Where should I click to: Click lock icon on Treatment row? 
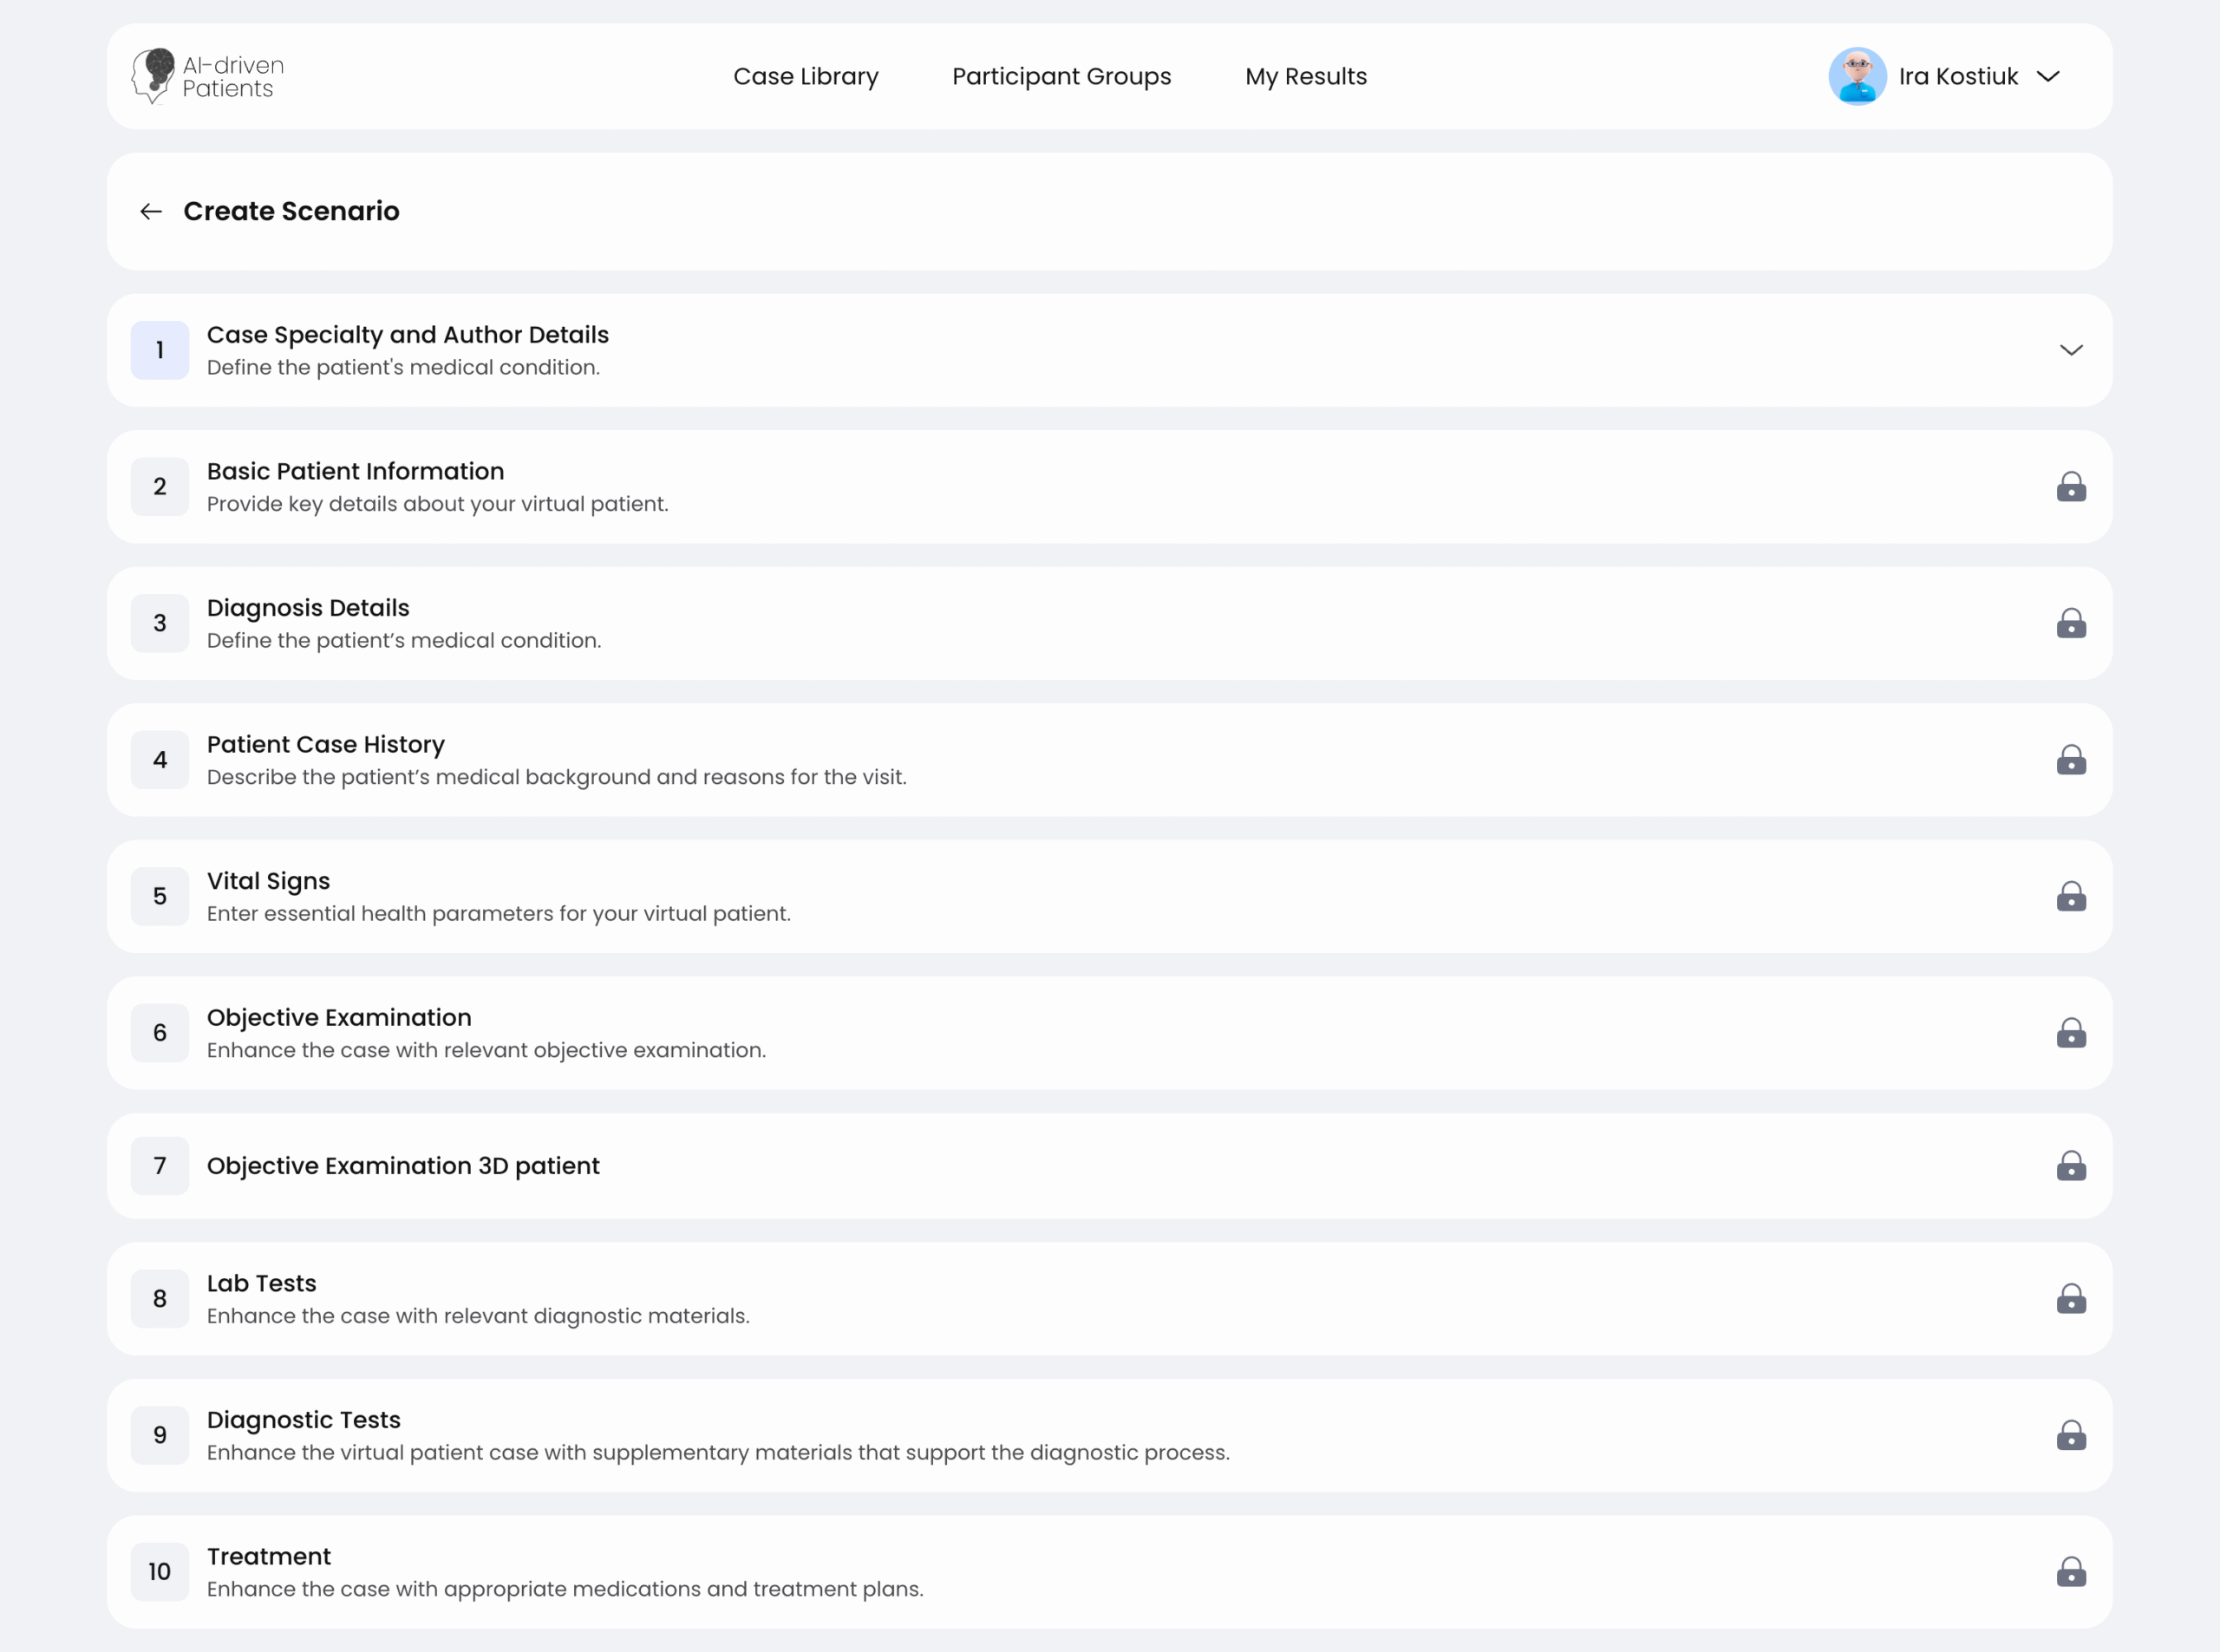point(2071,1572)
